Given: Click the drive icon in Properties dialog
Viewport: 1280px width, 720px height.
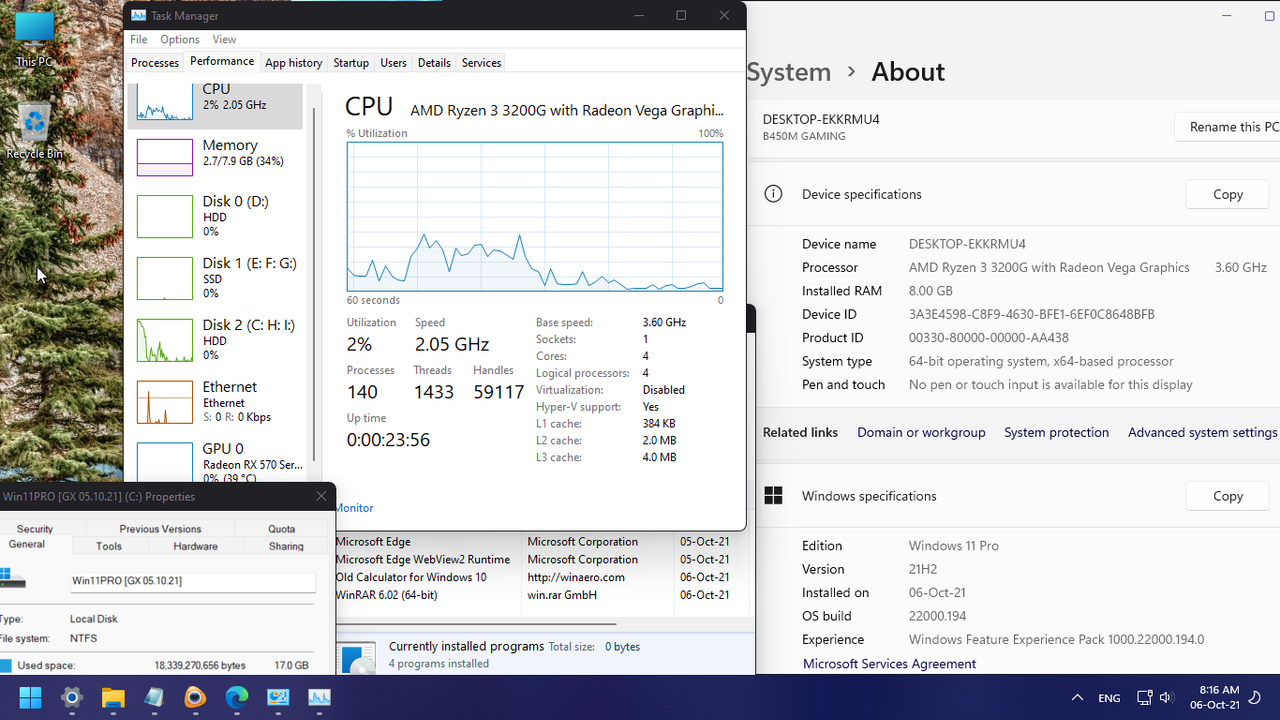Looking at the screenshot, I should [12, 579].
